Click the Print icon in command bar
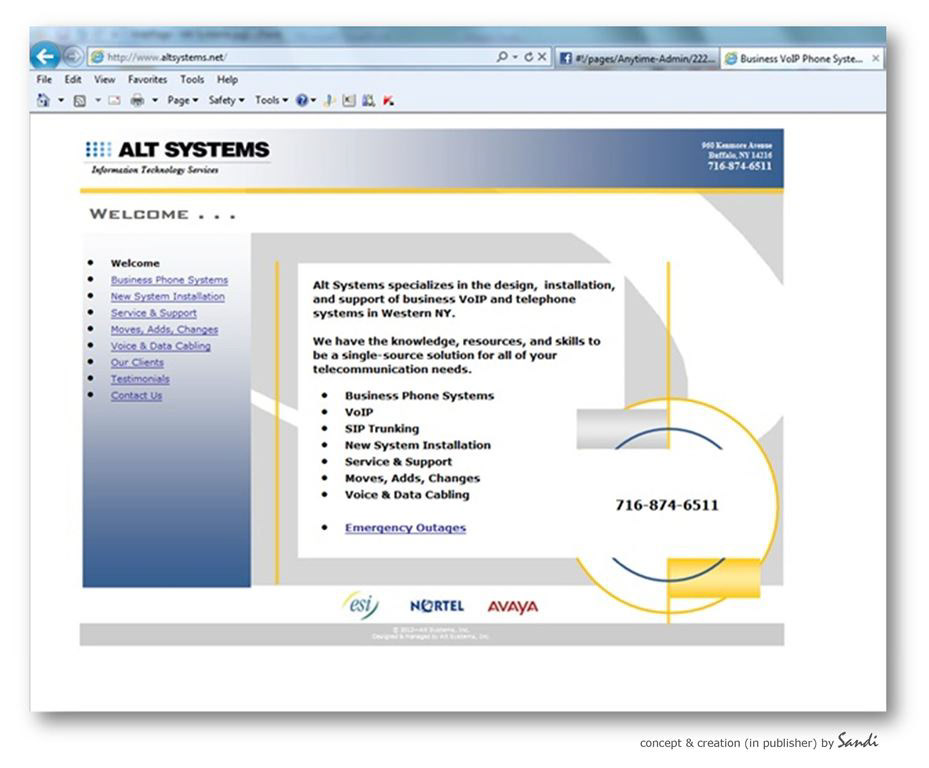This screenshot has height=768, width=929. [x=137, y=100]
